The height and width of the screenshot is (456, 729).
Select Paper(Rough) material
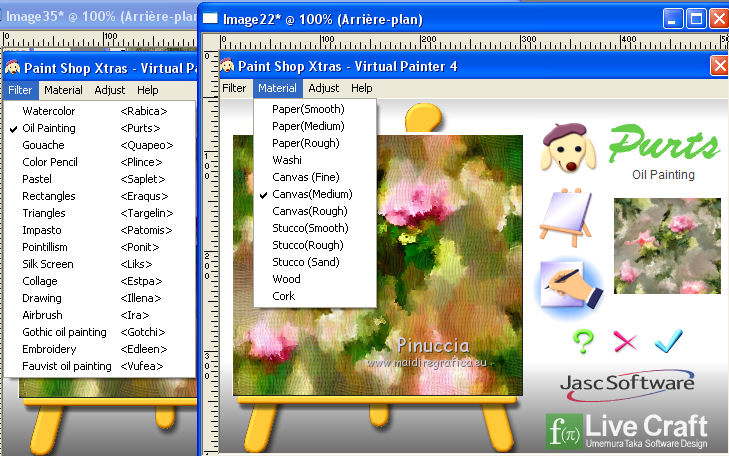(x=315, y=143)
